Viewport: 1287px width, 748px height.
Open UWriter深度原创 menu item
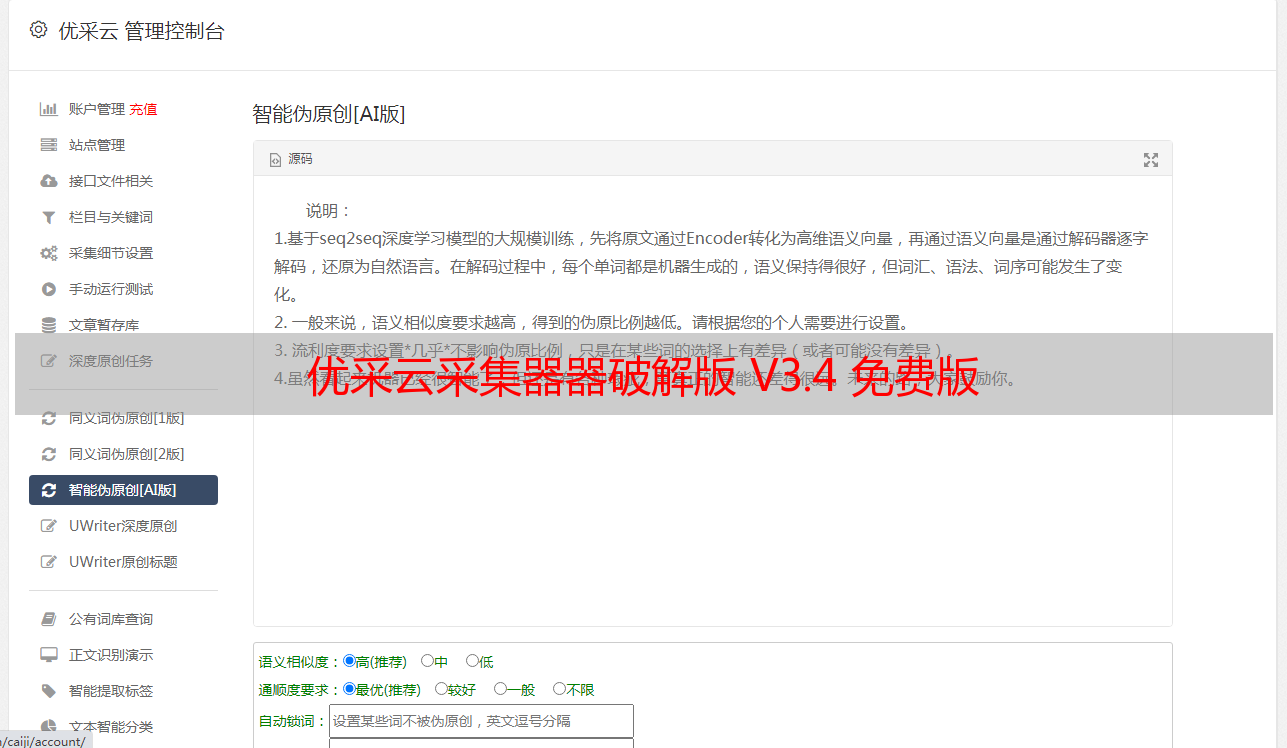123,526
